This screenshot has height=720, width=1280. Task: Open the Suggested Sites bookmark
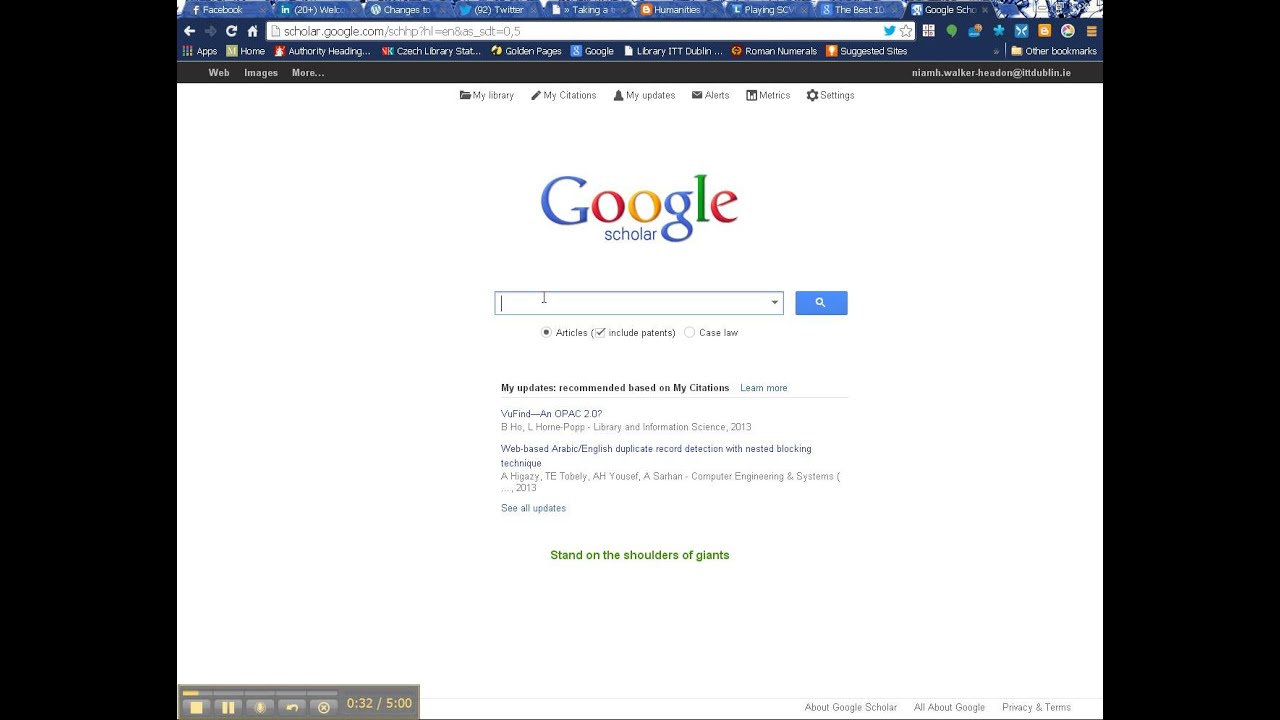[867, 51]
